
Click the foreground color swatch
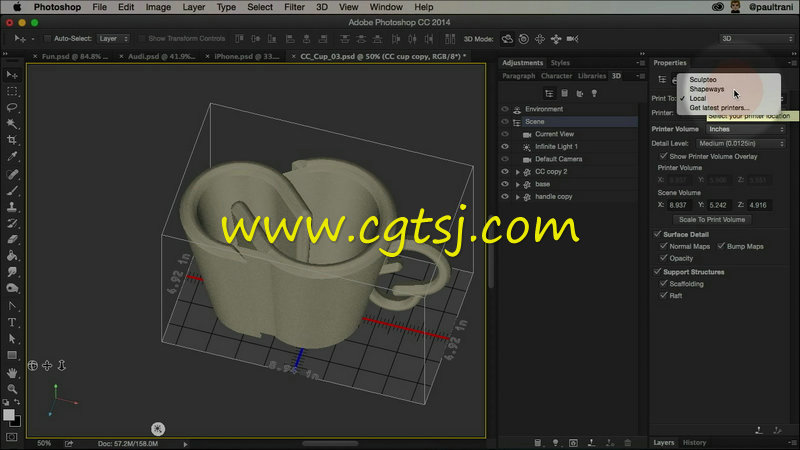click(x=9, y=415)
